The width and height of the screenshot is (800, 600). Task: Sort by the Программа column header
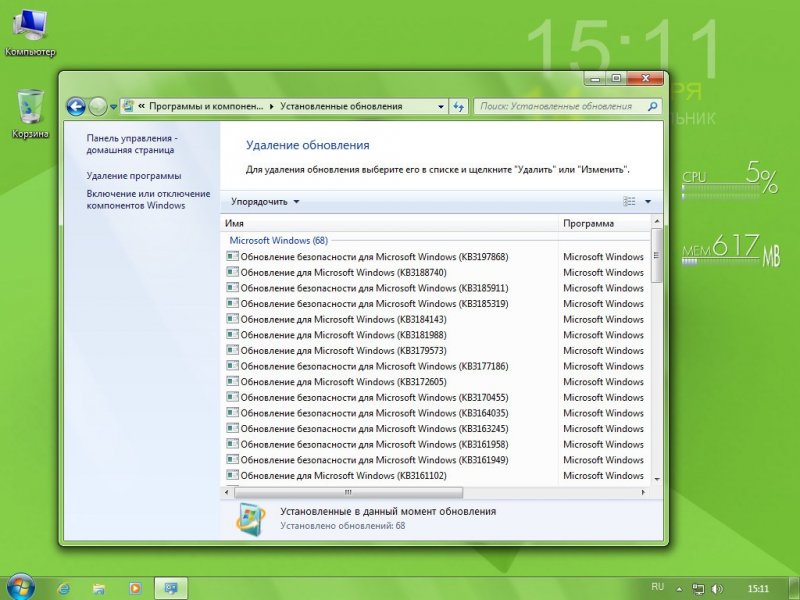(x=605, y=223)
